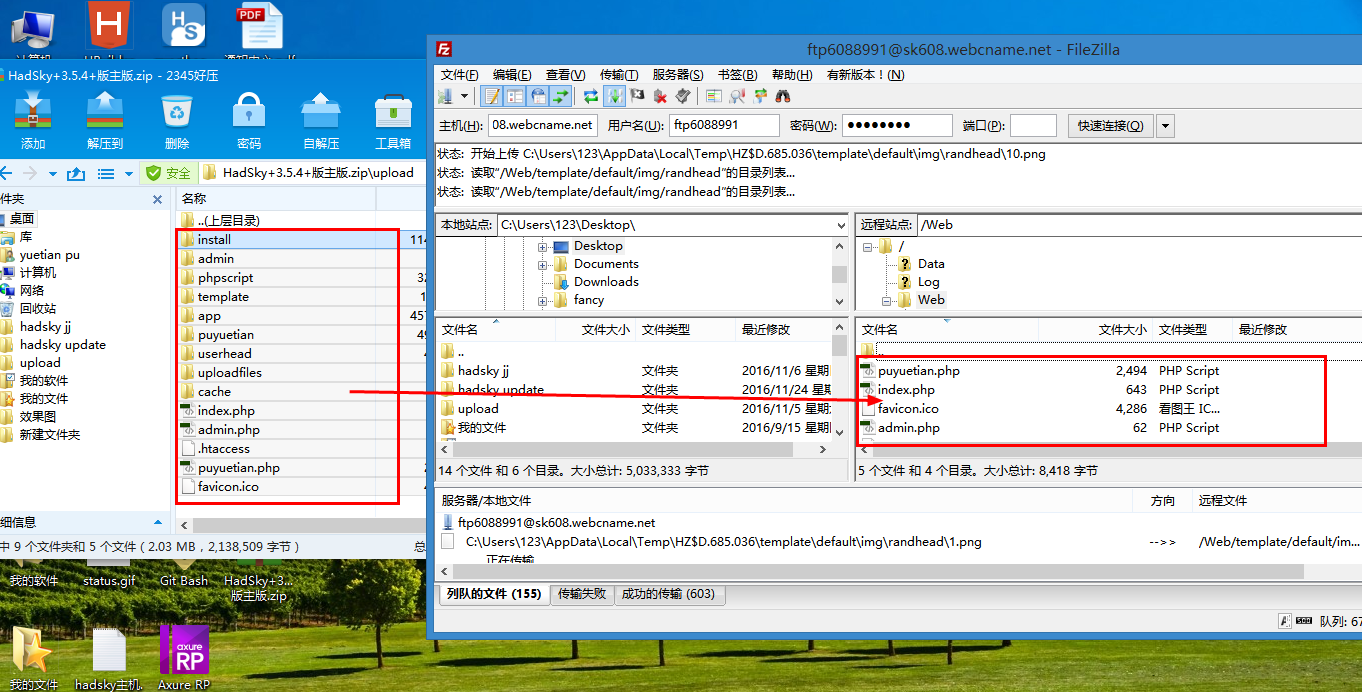Click the 自解压 icon
Viewport: 1362px width, 692px height.
pos(321,120)
